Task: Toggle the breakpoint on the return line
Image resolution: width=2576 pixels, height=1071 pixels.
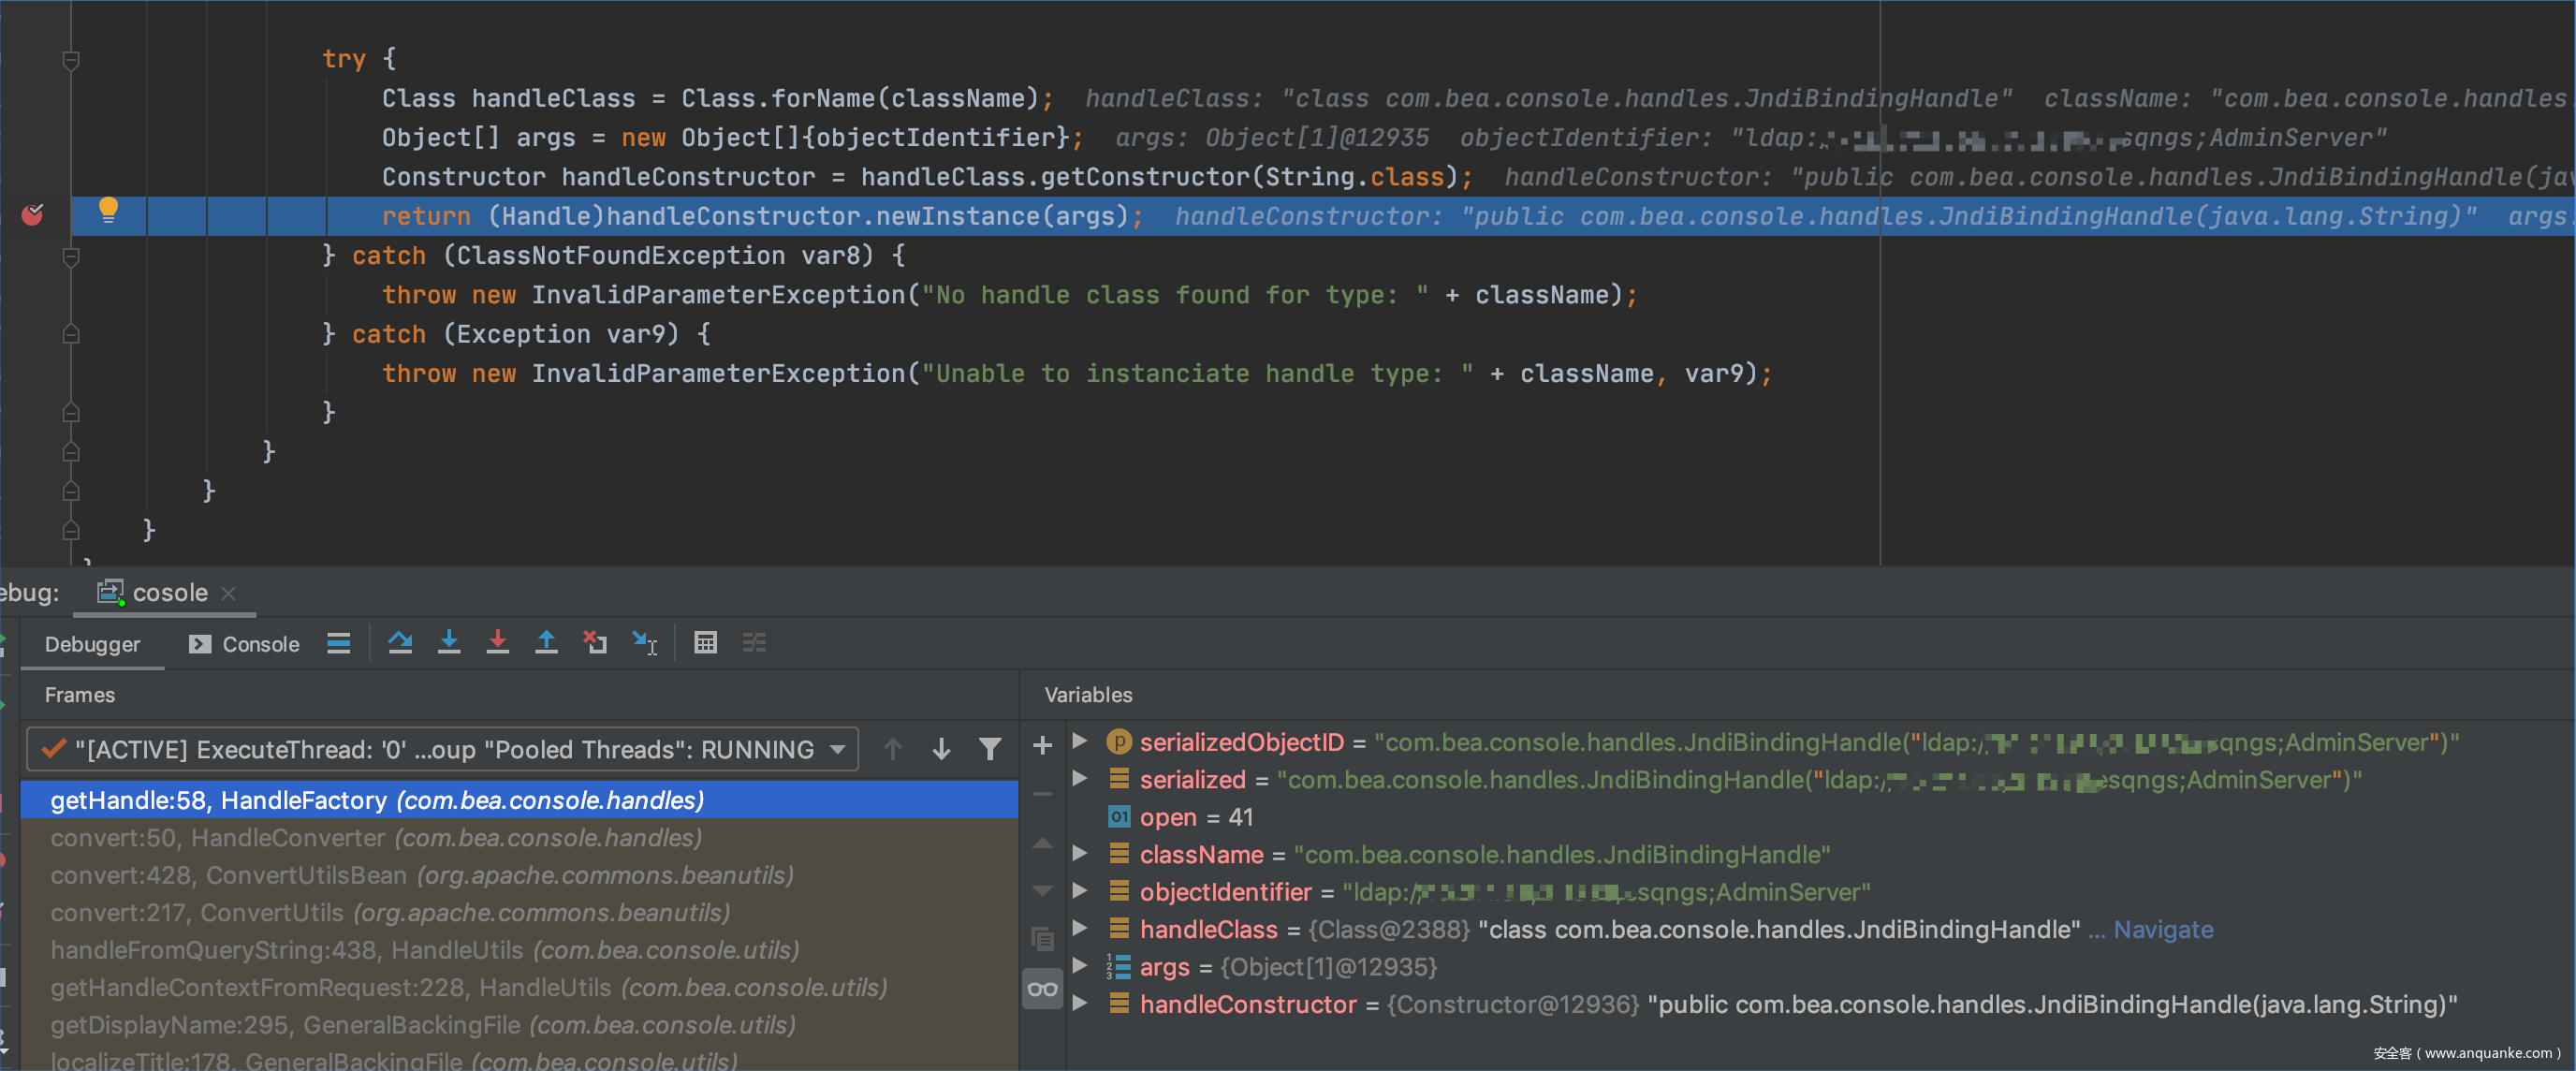Action: [32, 215]
